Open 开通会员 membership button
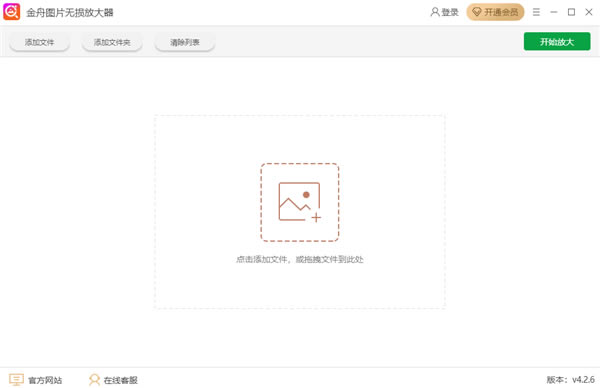The image size is (600, 388). pos(495,12)
